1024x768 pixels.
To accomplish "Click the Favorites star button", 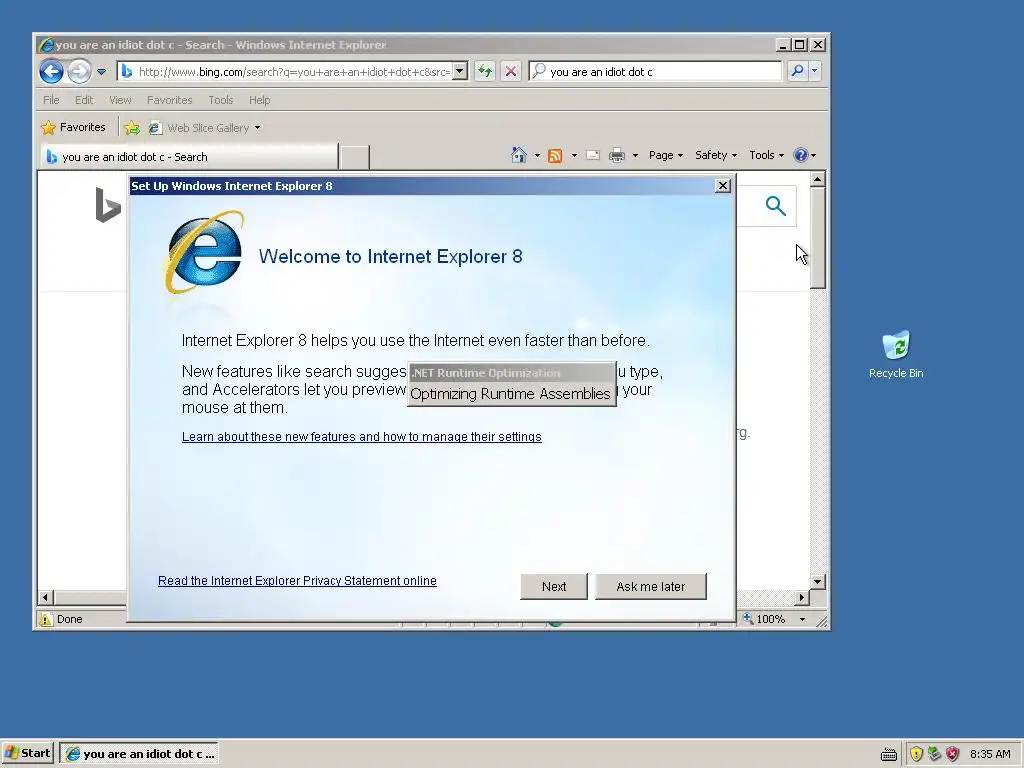I will tap(73, 127).
